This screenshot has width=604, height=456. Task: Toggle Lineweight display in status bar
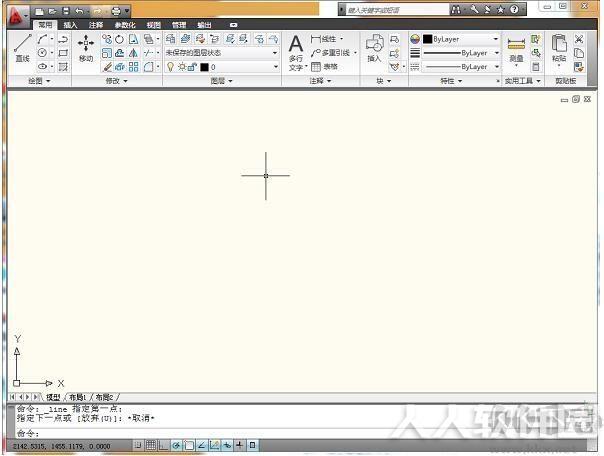tap(240, 446)
